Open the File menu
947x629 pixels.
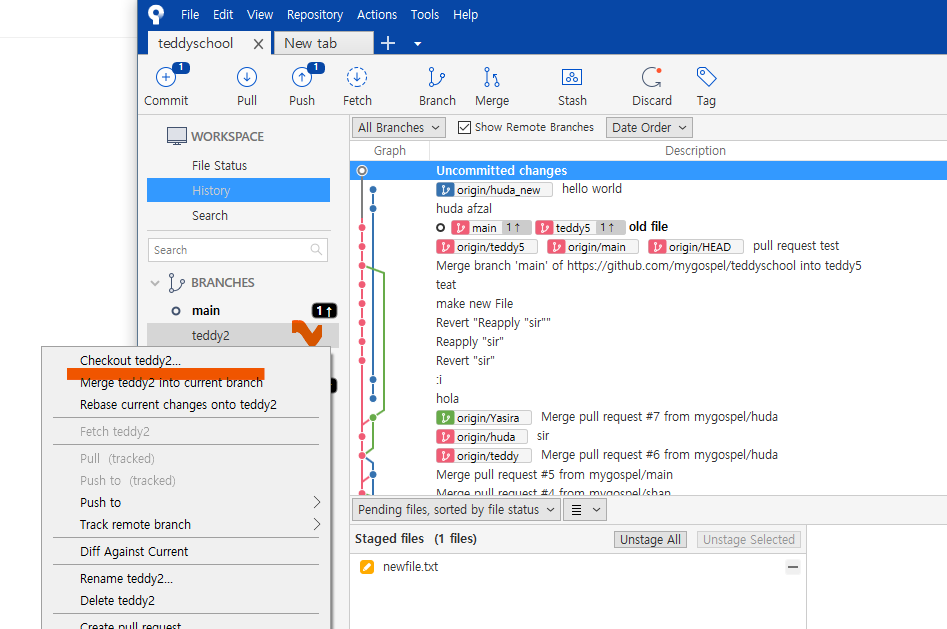190,15
